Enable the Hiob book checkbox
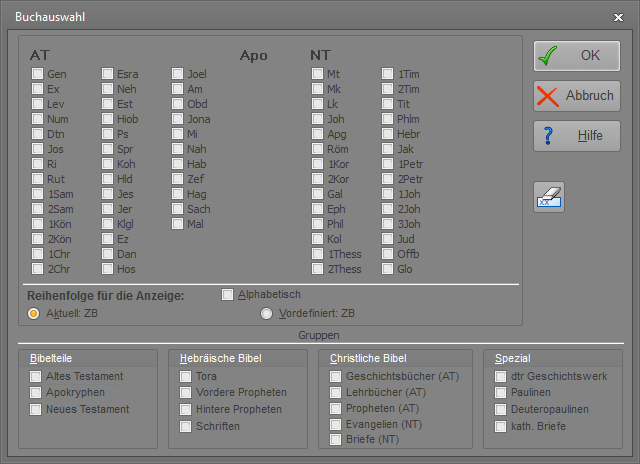 (x=107, y=119)
